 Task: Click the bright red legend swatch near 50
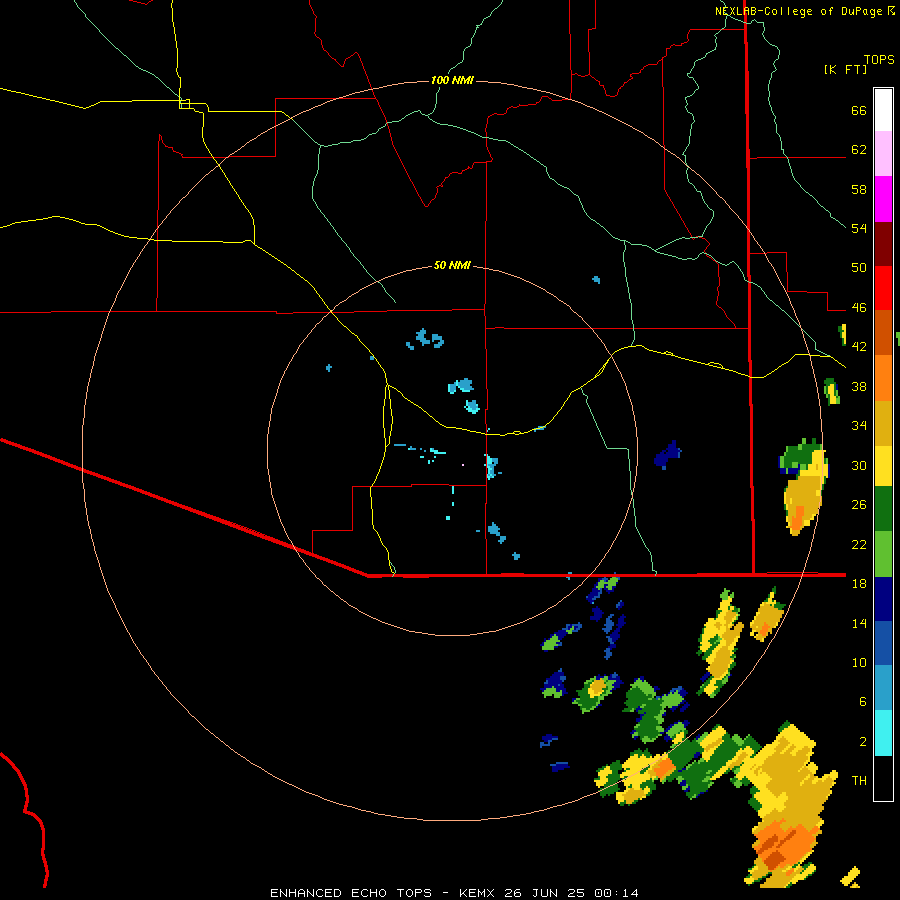(883, 288)
